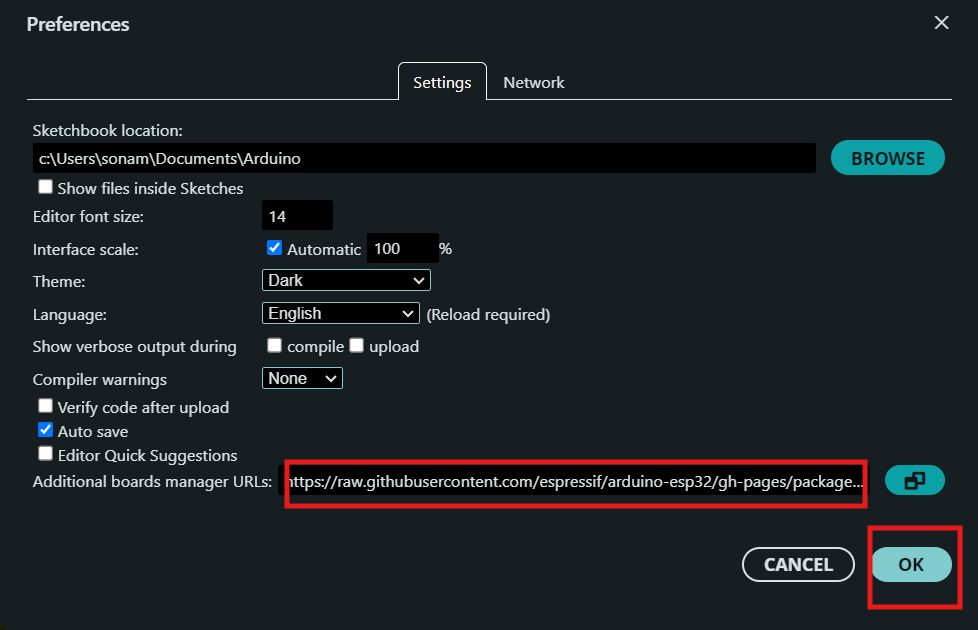Click the "Show verbose output during" label
The image size is (978, 630).
pyautogui.click(x=135, y=347)
